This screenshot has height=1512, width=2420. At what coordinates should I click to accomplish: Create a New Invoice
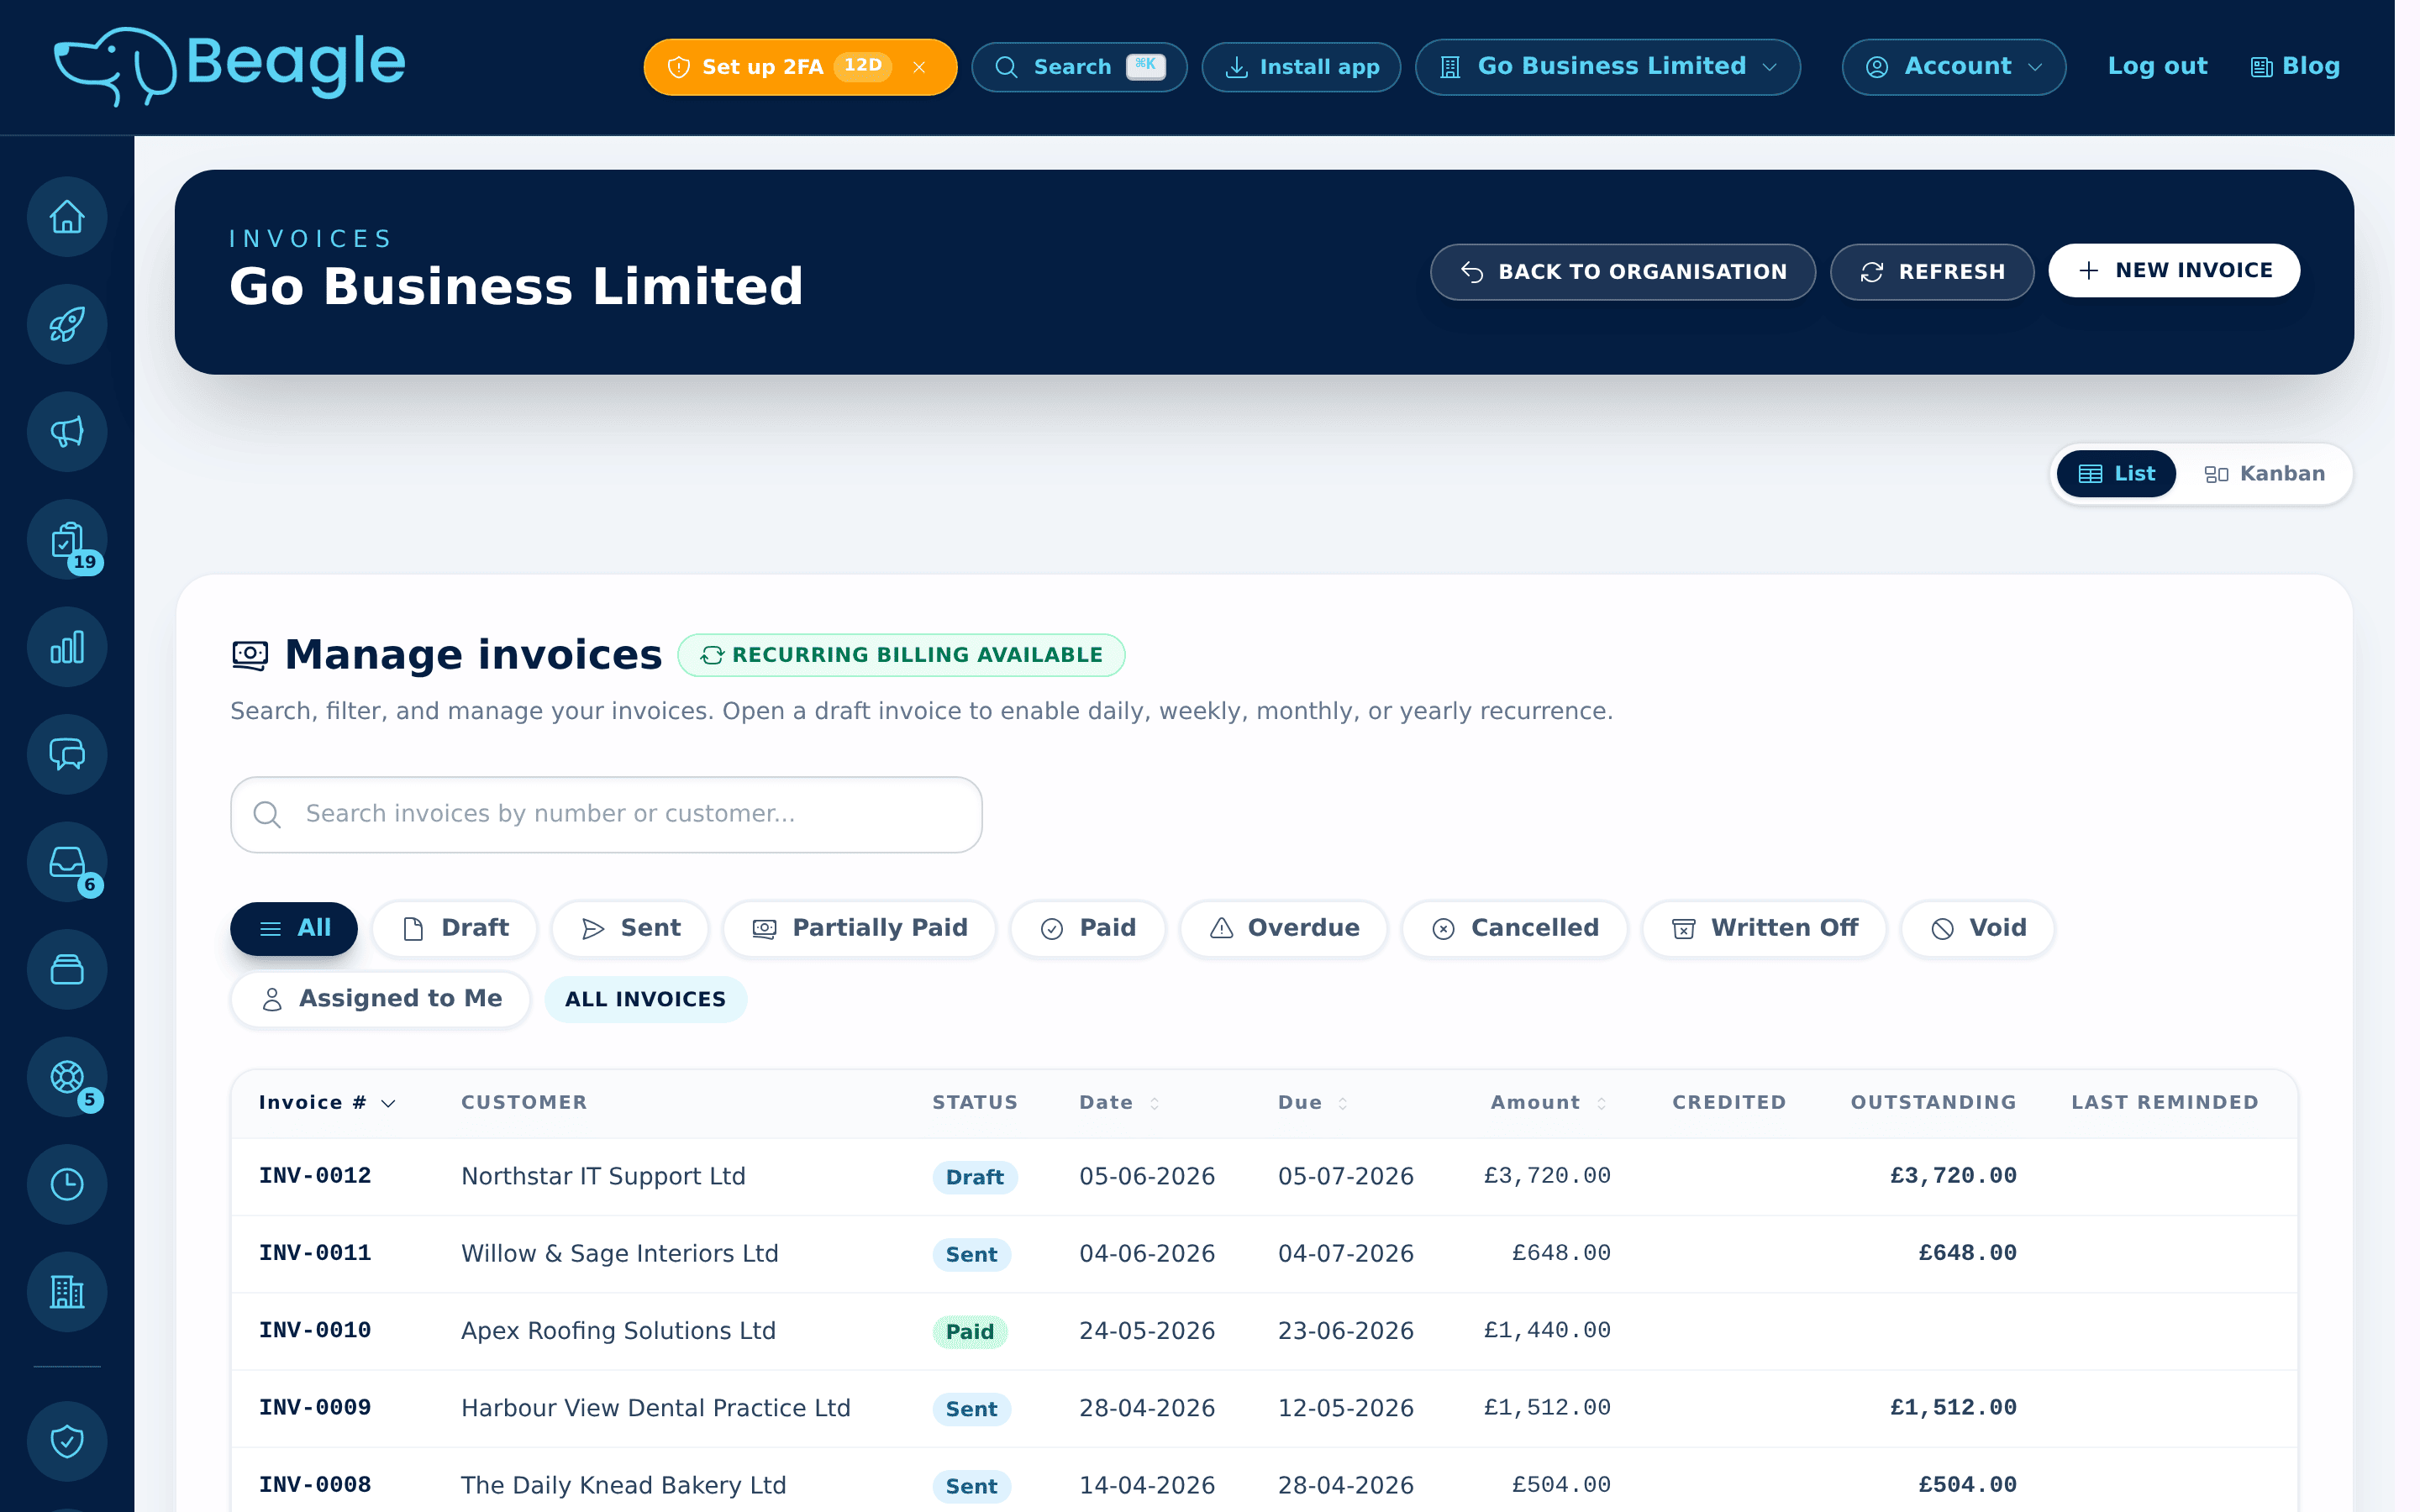tap(2173, 270)
